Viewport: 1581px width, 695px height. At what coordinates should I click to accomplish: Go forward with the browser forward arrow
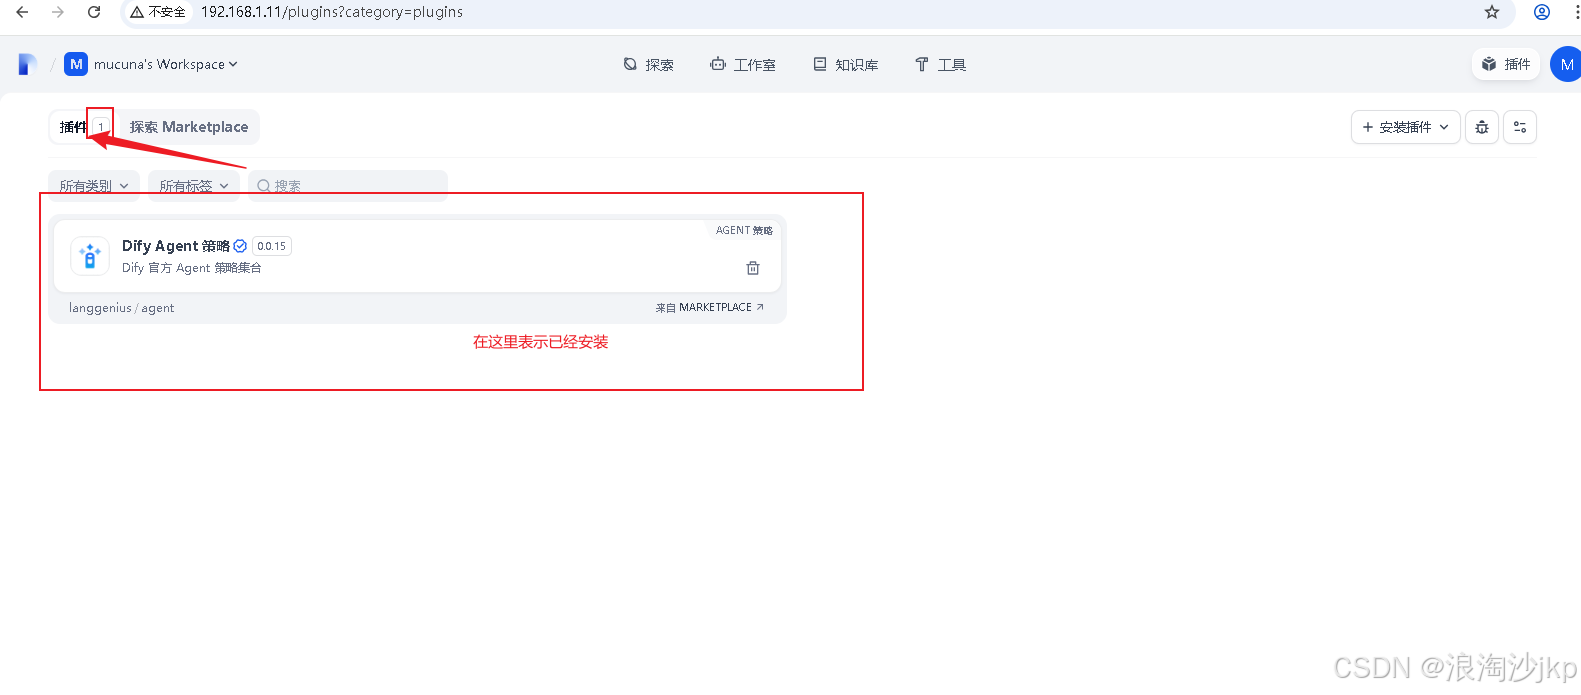point(58,12)
